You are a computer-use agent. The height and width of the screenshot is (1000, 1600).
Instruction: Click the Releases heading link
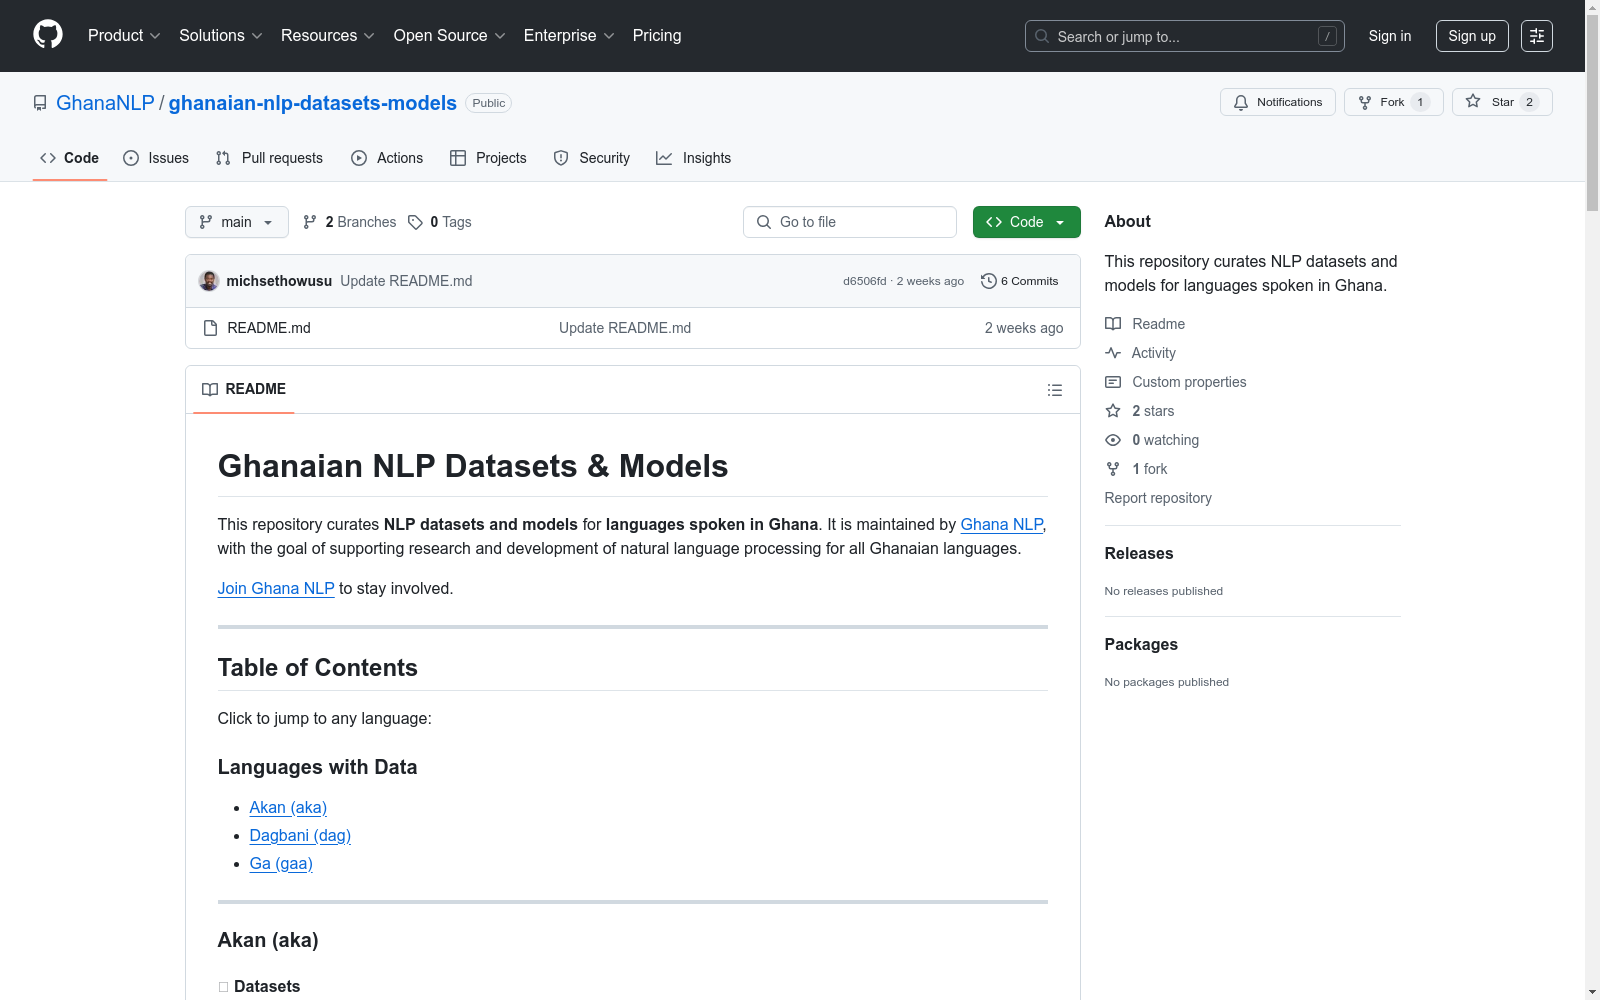click(1139, 554)
